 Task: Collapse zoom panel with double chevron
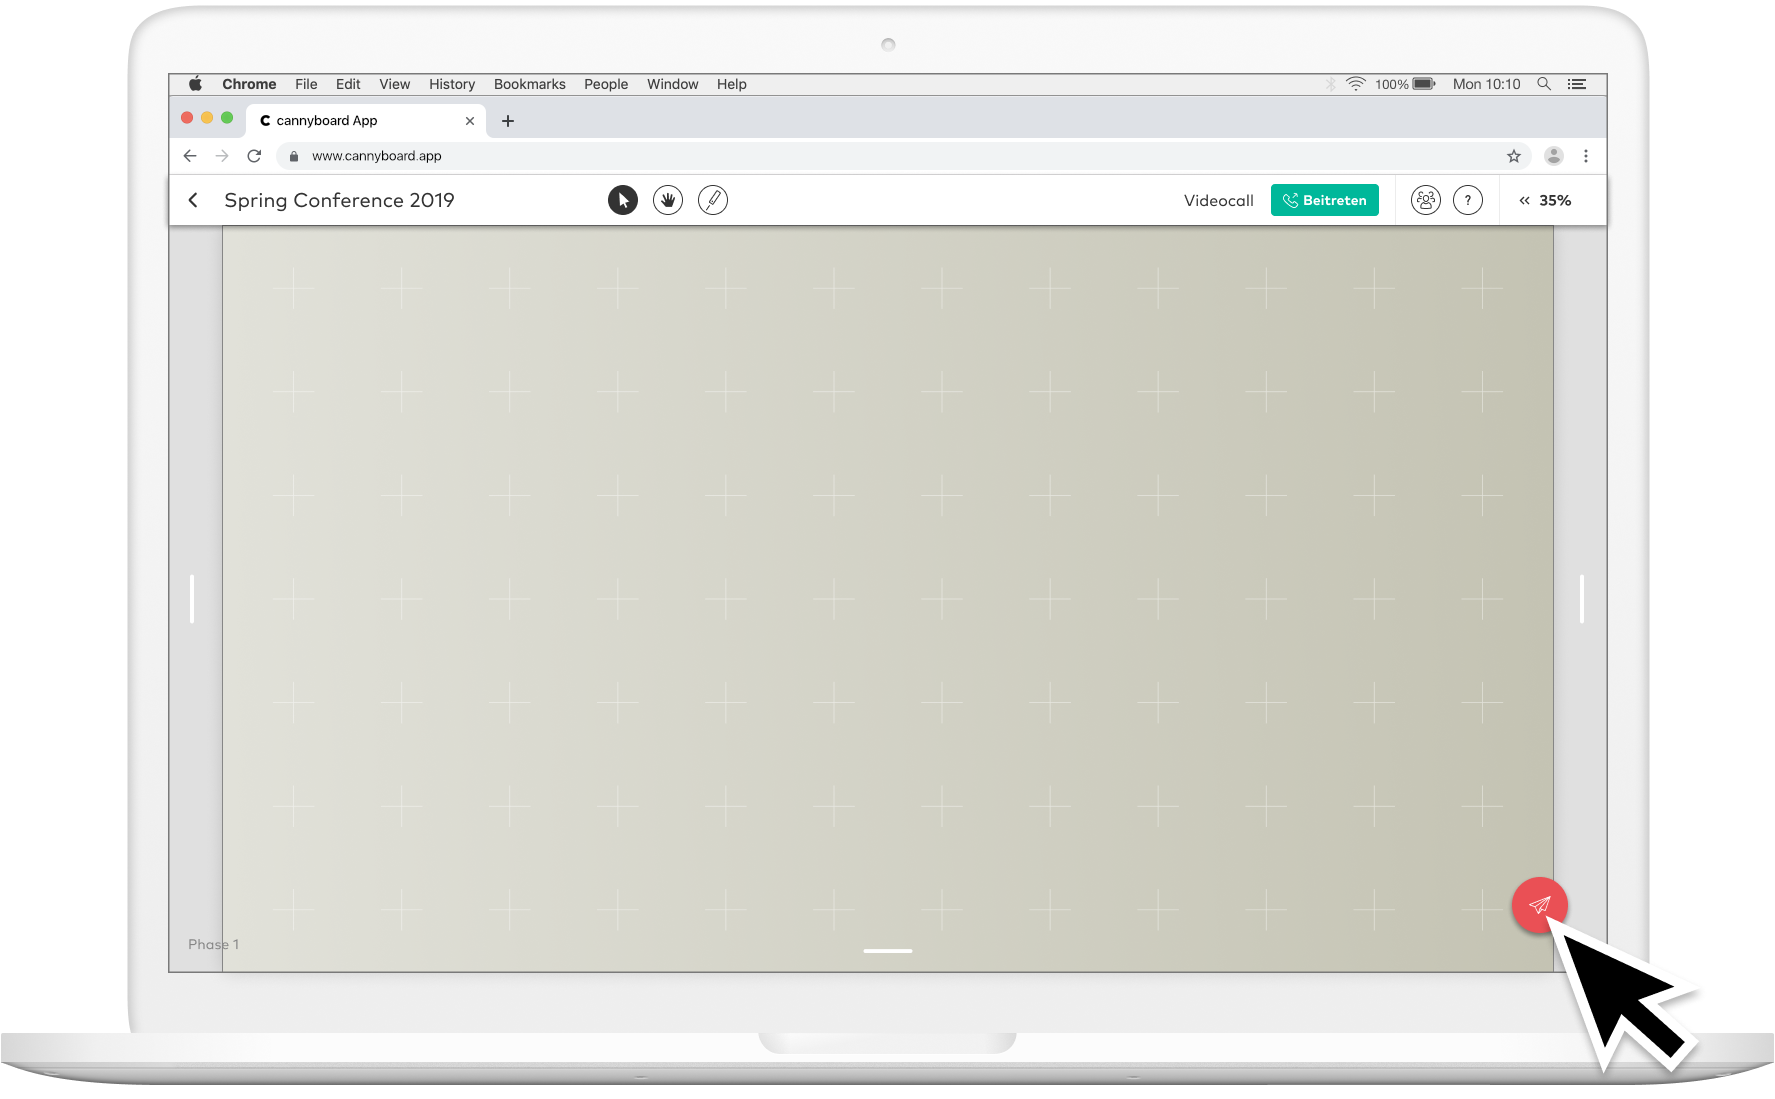(1524, 201)
